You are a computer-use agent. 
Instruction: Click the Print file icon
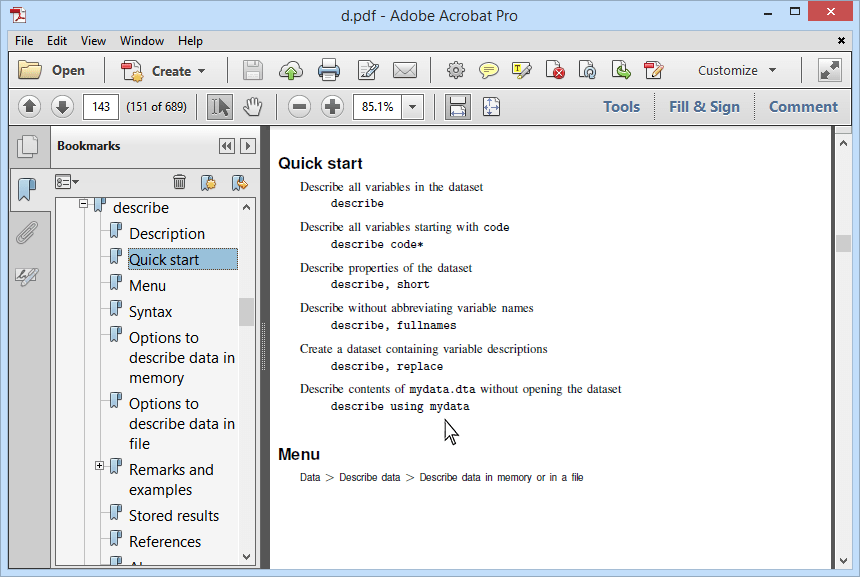pyautogui.click(x=329, y=71)
